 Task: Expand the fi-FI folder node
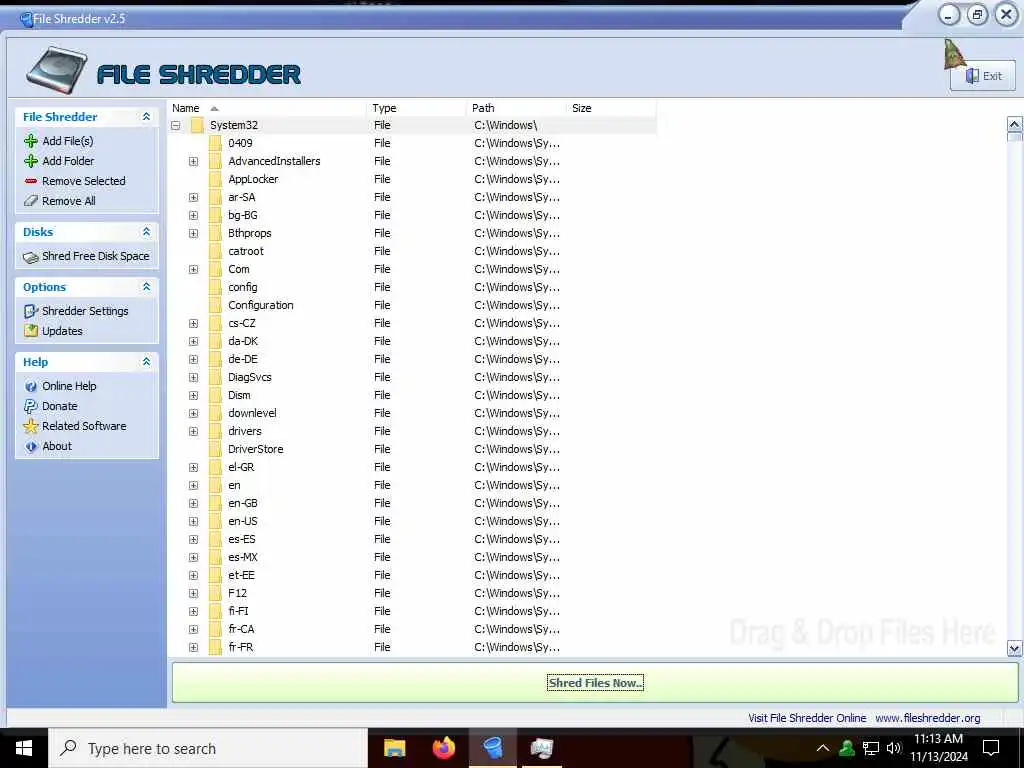193,612
